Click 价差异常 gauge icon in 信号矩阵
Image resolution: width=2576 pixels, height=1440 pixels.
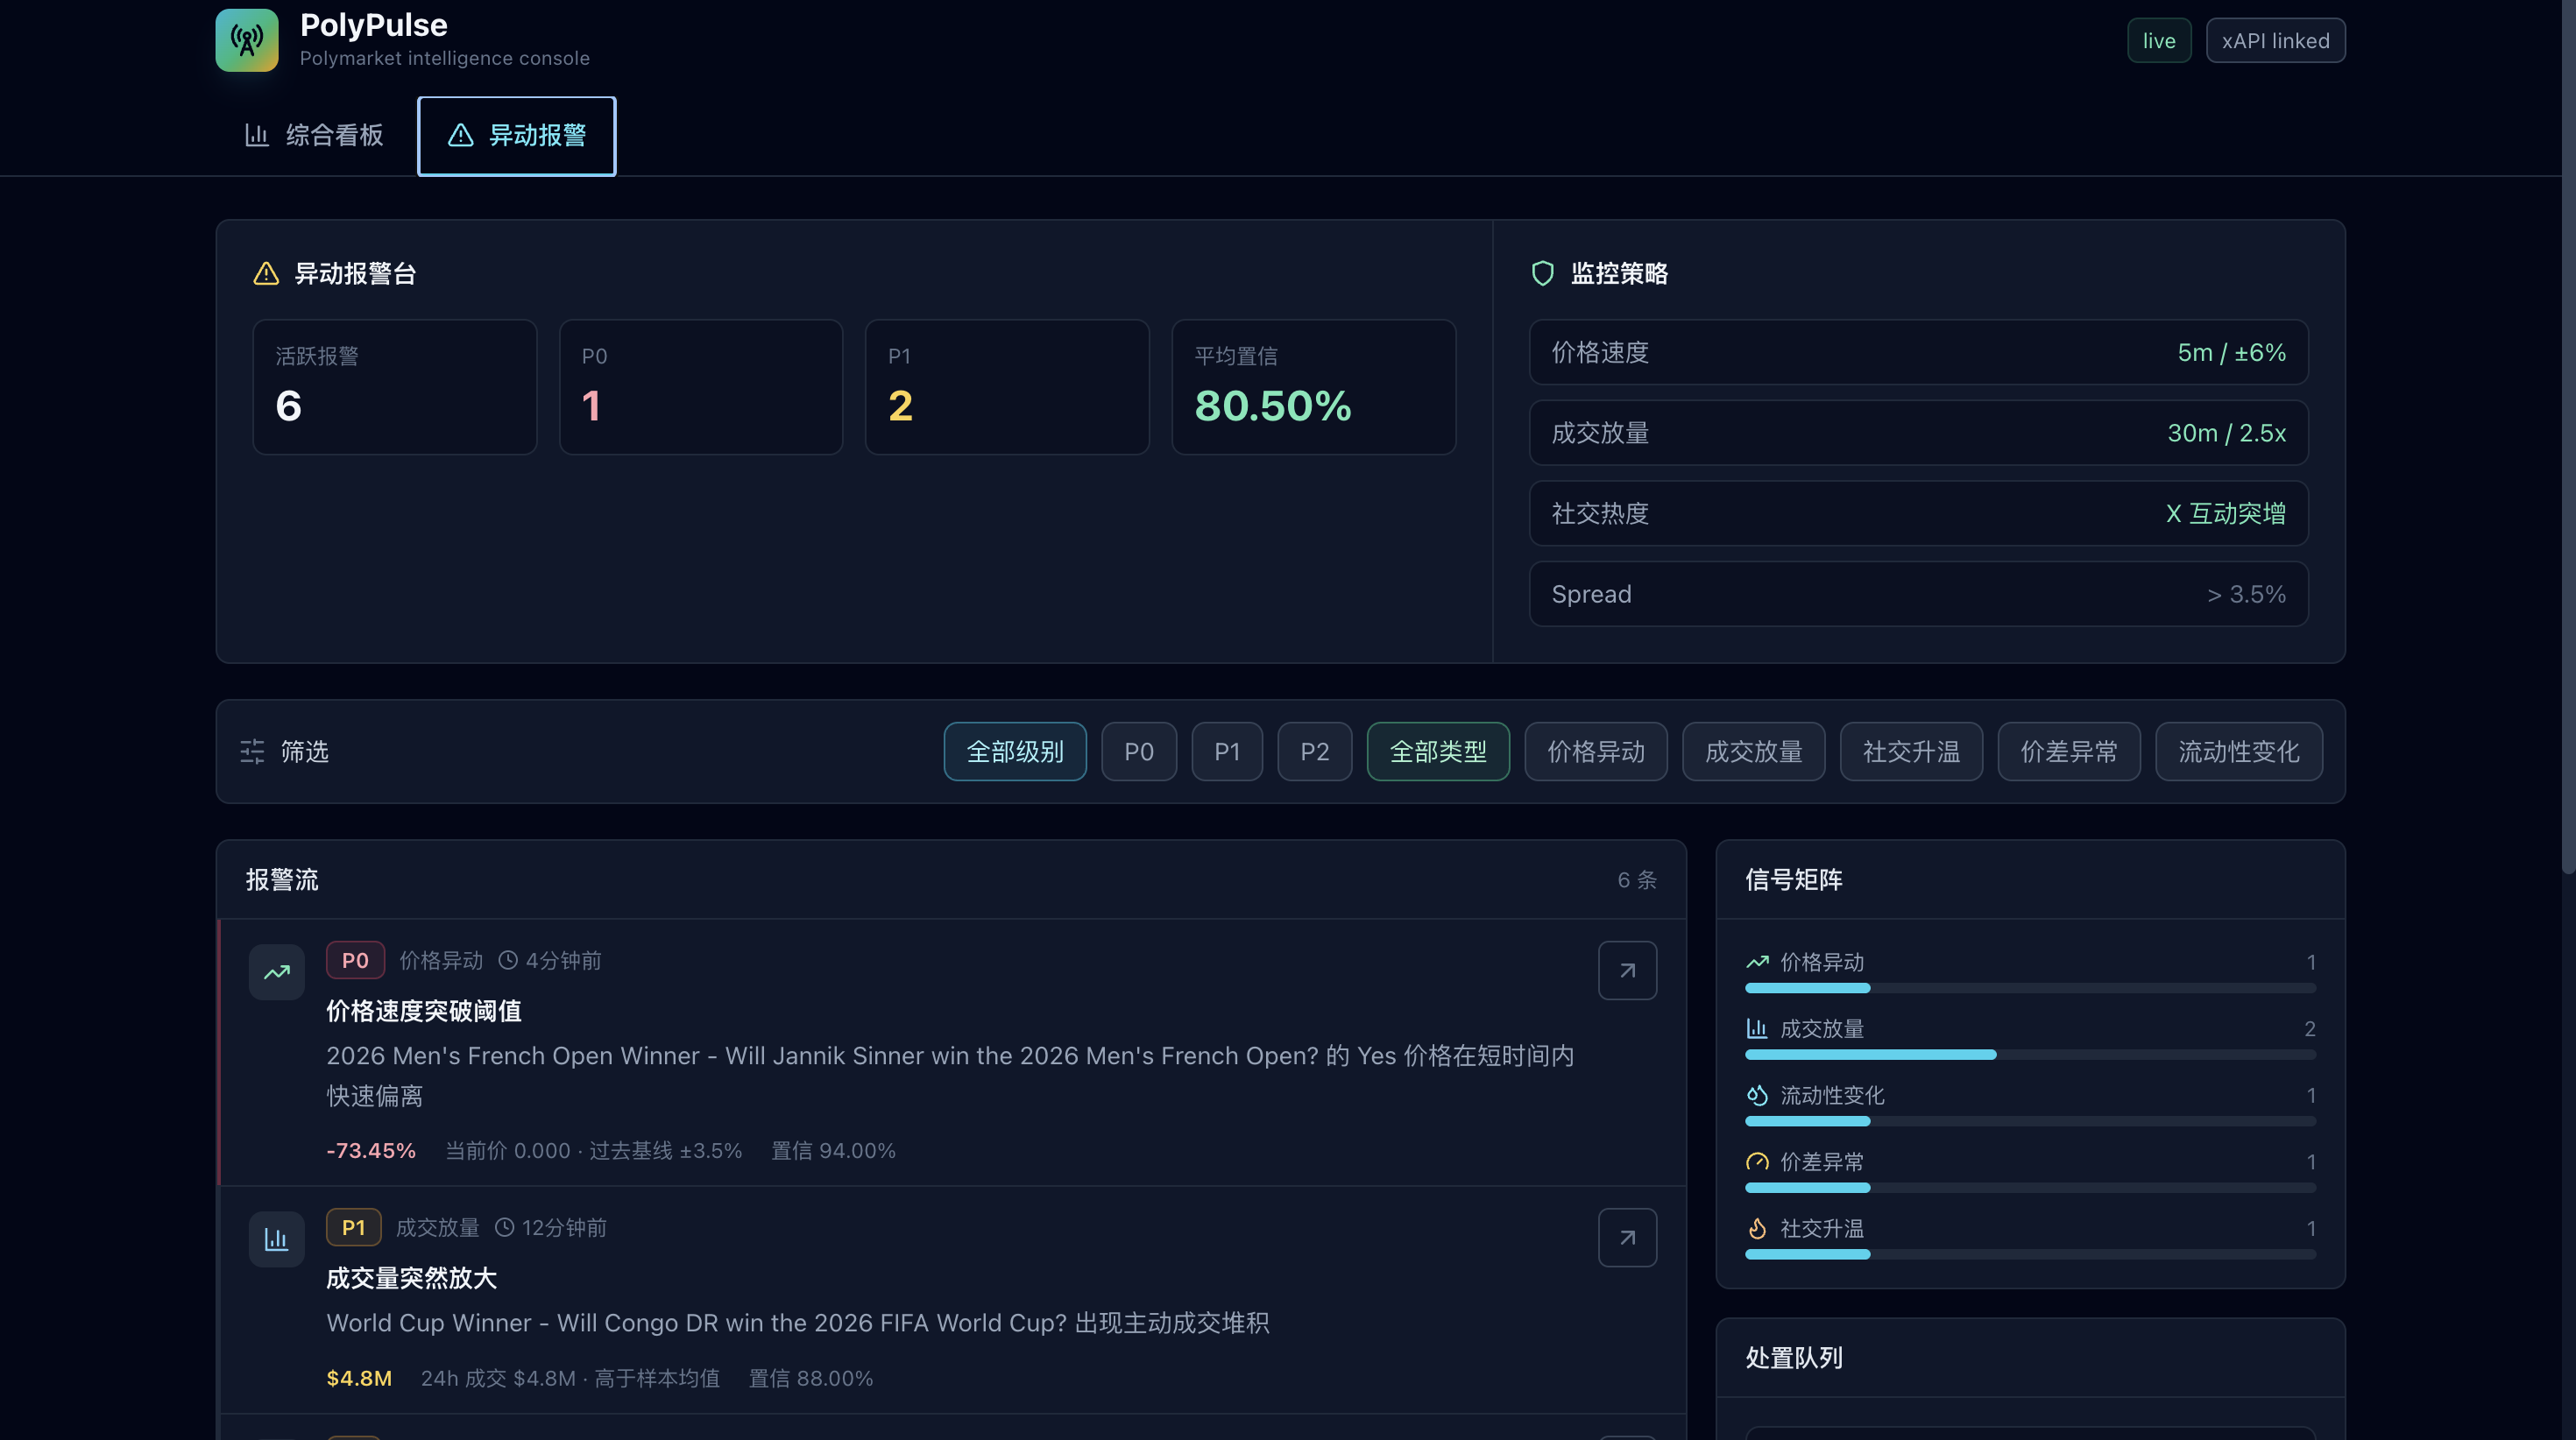pos(1757,1162)
